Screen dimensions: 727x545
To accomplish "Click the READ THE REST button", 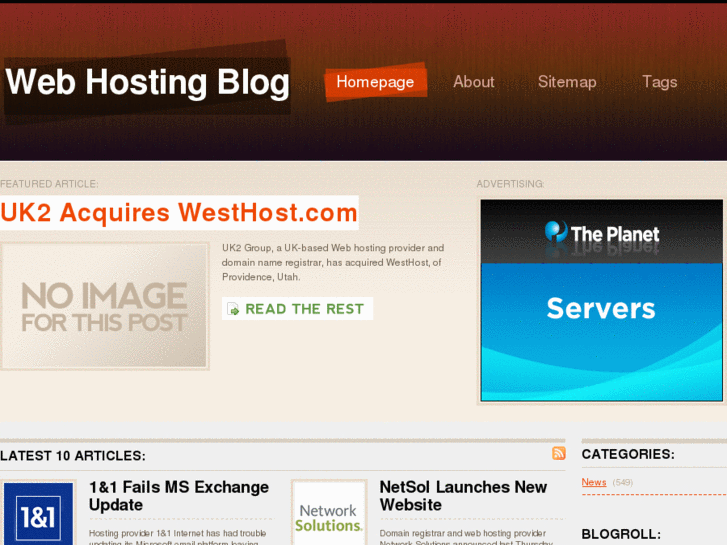I will pos(297,309).
